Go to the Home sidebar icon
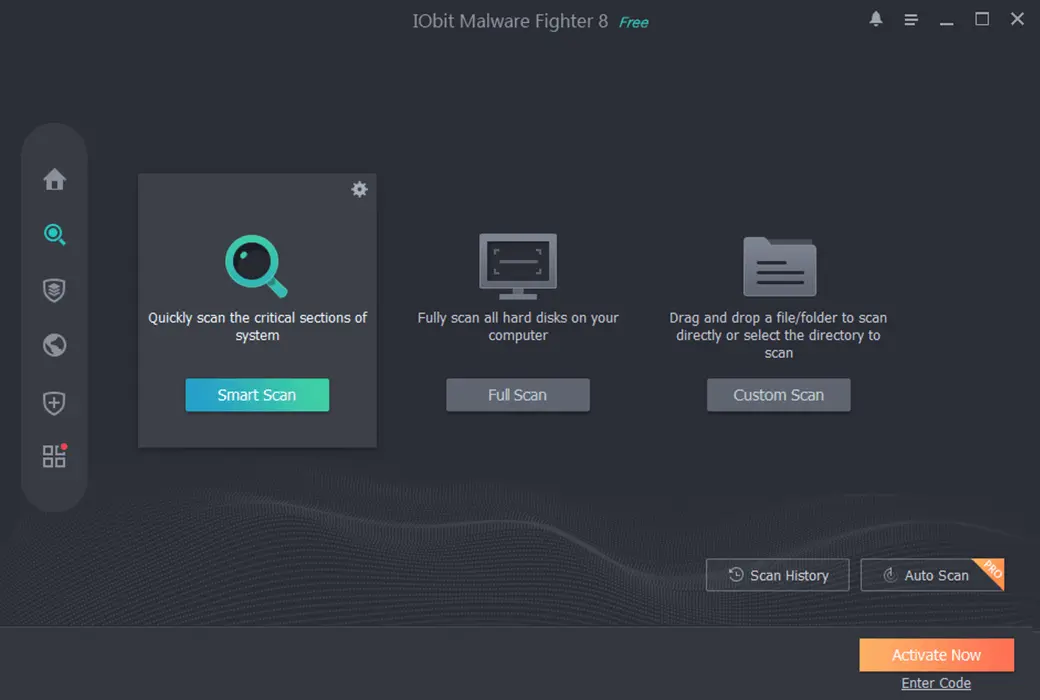The width and height of the screenshot is (1040, 700). pos(54,179)
